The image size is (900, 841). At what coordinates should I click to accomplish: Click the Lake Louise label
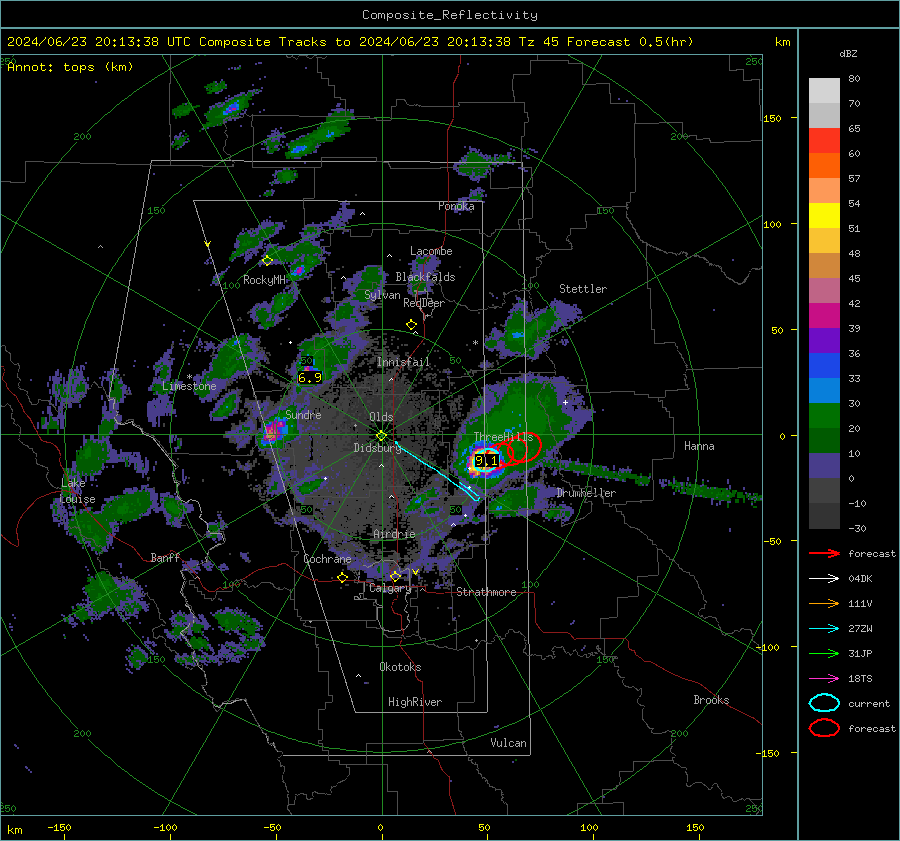[78, 491]
